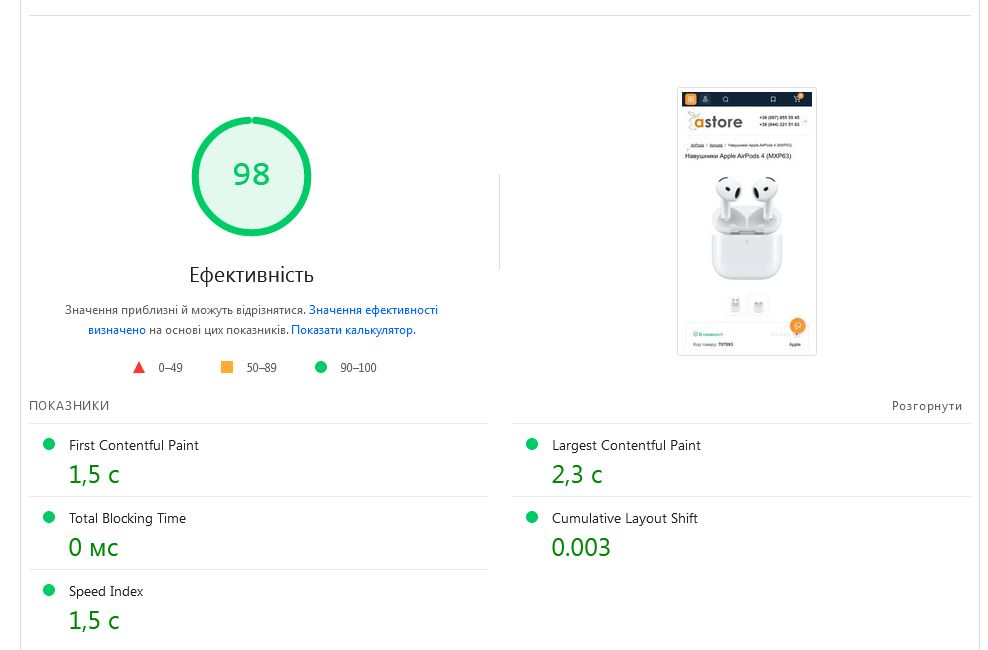Open the 'Показати калькулятор' link
The image size is (988, 650).
tap(352, 330)
